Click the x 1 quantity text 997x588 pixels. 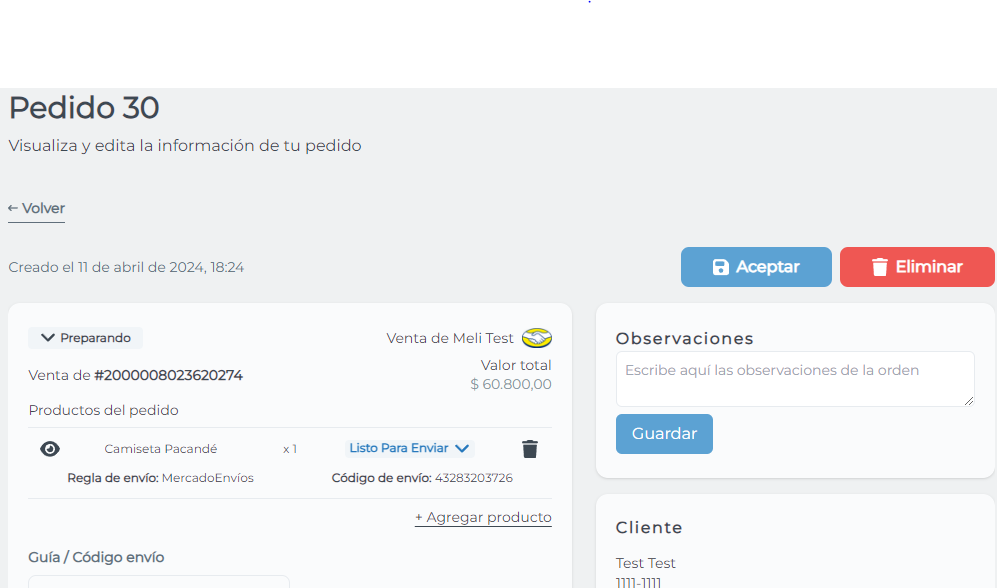point(290,449)
